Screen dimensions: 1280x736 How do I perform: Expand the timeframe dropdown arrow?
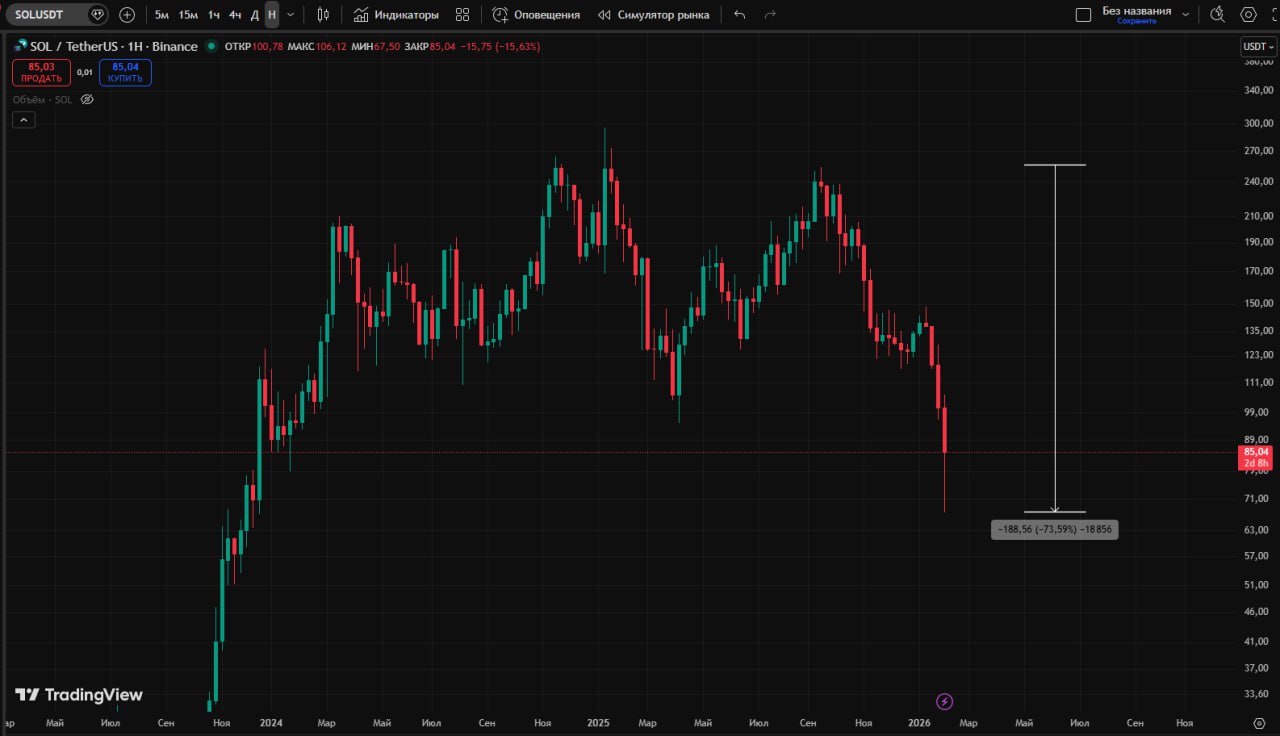pos(291,15)
